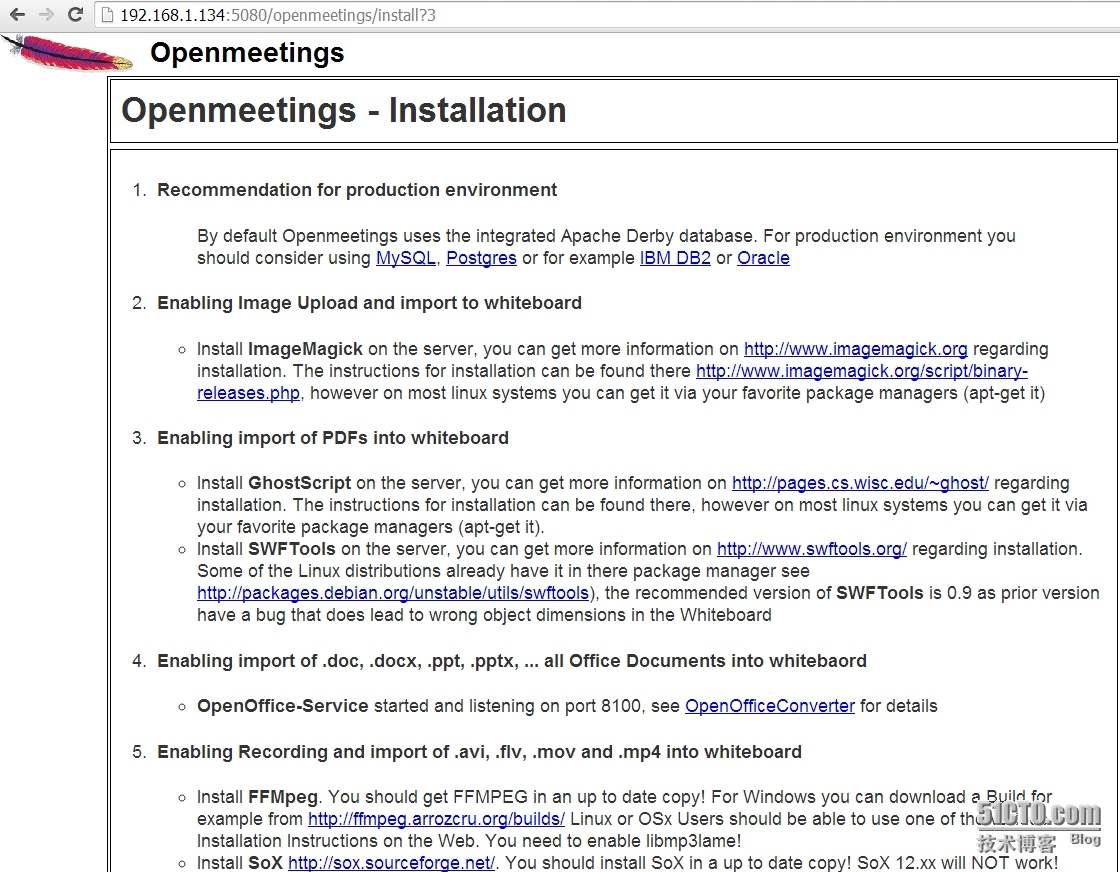Open the OpenOfficeConverter link
Image resolution: width=1120 pixels, height=872 pixels.
coord(769,706)
